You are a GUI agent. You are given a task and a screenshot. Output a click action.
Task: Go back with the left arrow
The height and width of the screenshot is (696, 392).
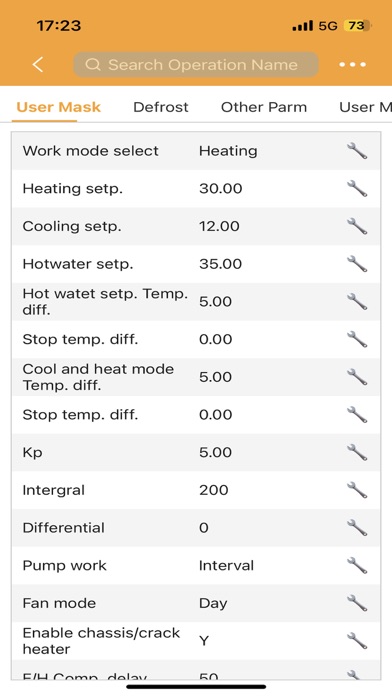tap(38, 65)
